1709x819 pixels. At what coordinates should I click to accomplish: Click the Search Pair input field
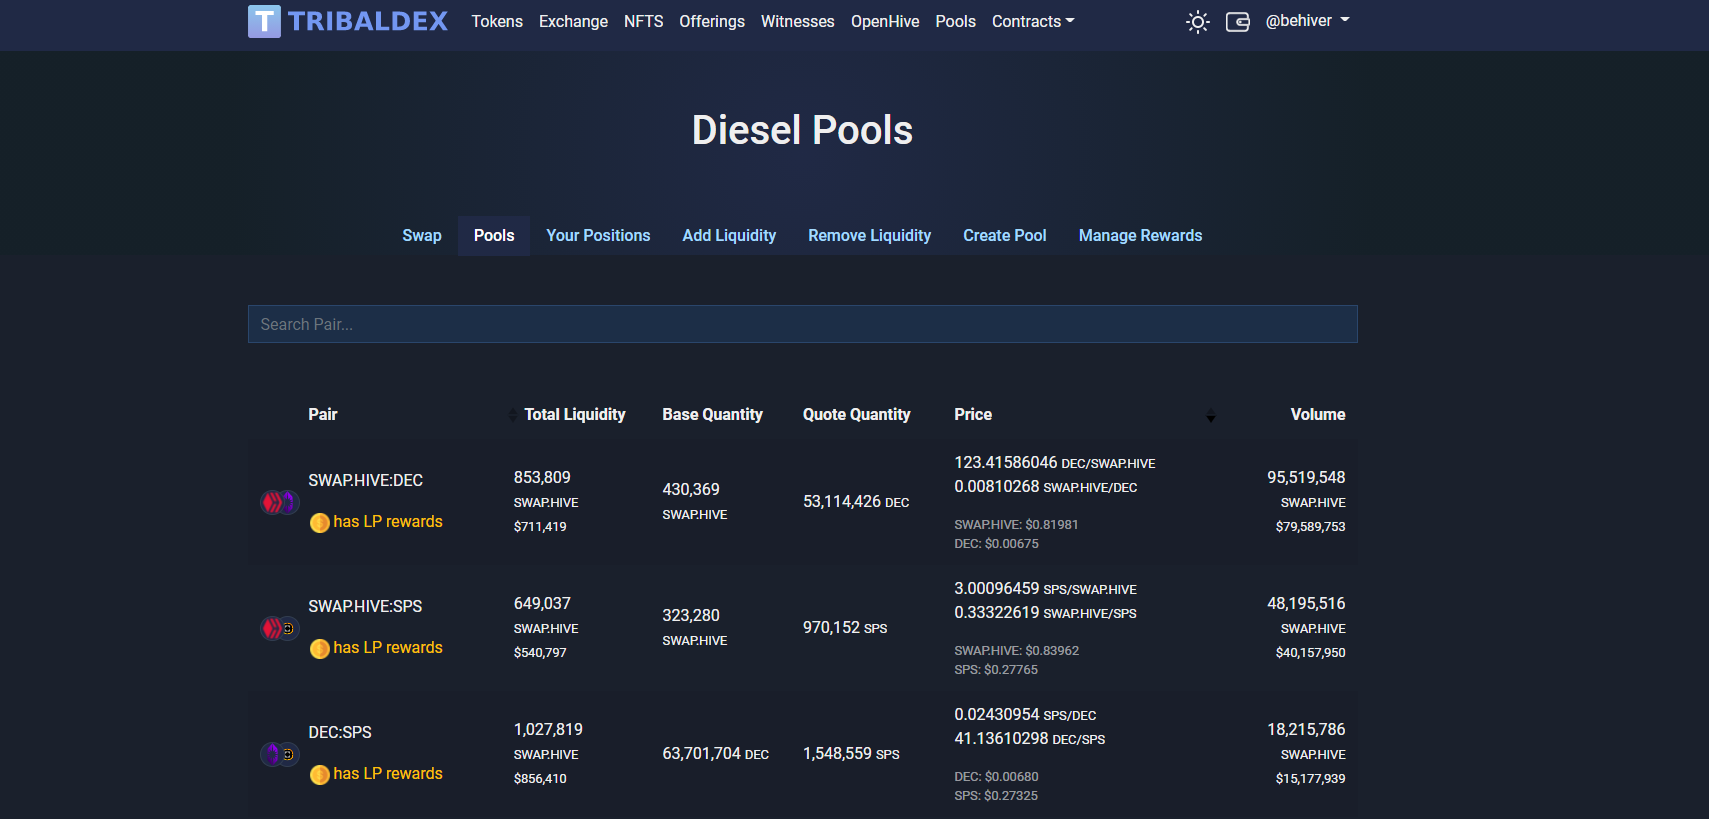pos(802,324)
